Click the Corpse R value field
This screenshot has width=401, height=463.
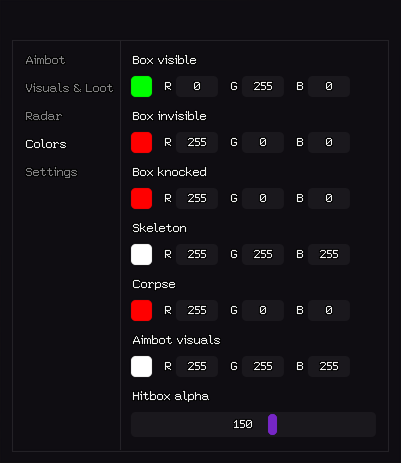197,311
